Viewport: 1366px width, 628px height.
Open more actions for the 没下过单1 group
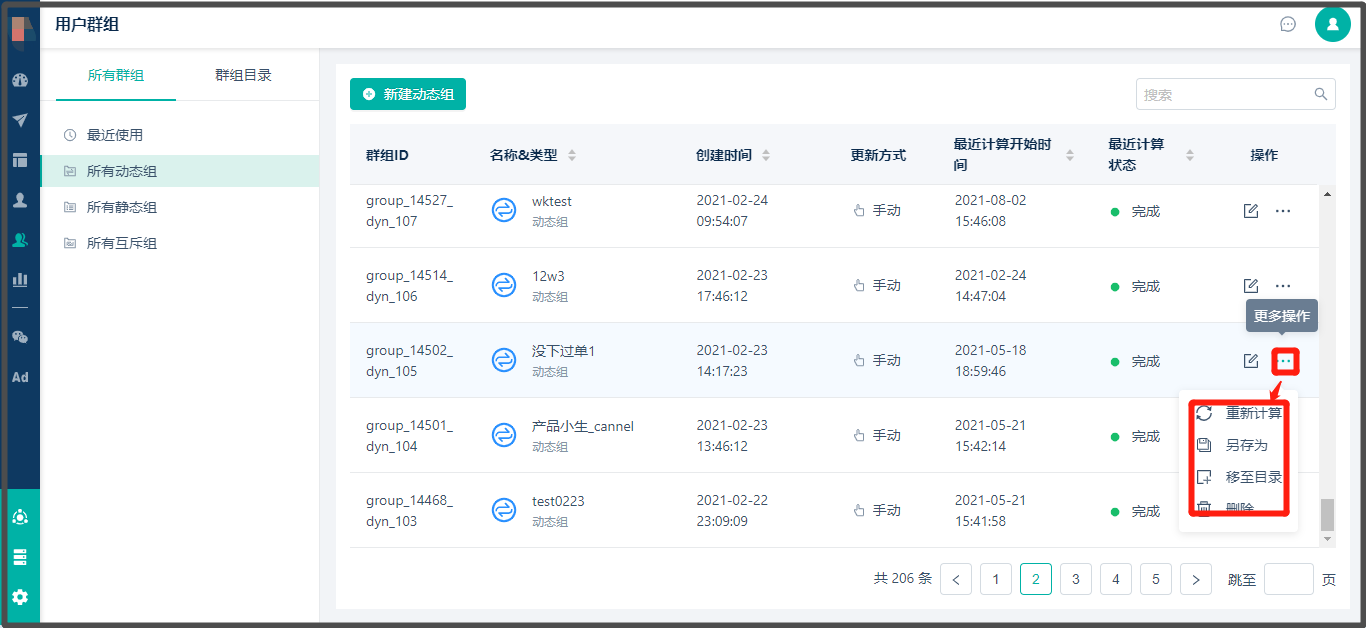pyautogui.click(x=1285, y=361)
